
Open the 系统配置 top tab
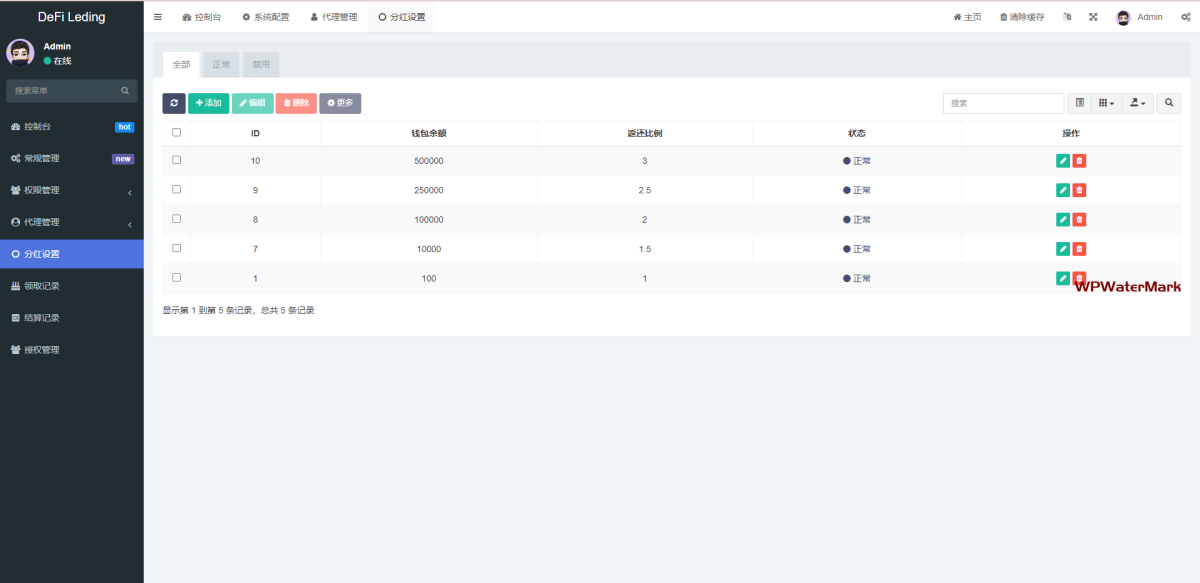[265, 17]
